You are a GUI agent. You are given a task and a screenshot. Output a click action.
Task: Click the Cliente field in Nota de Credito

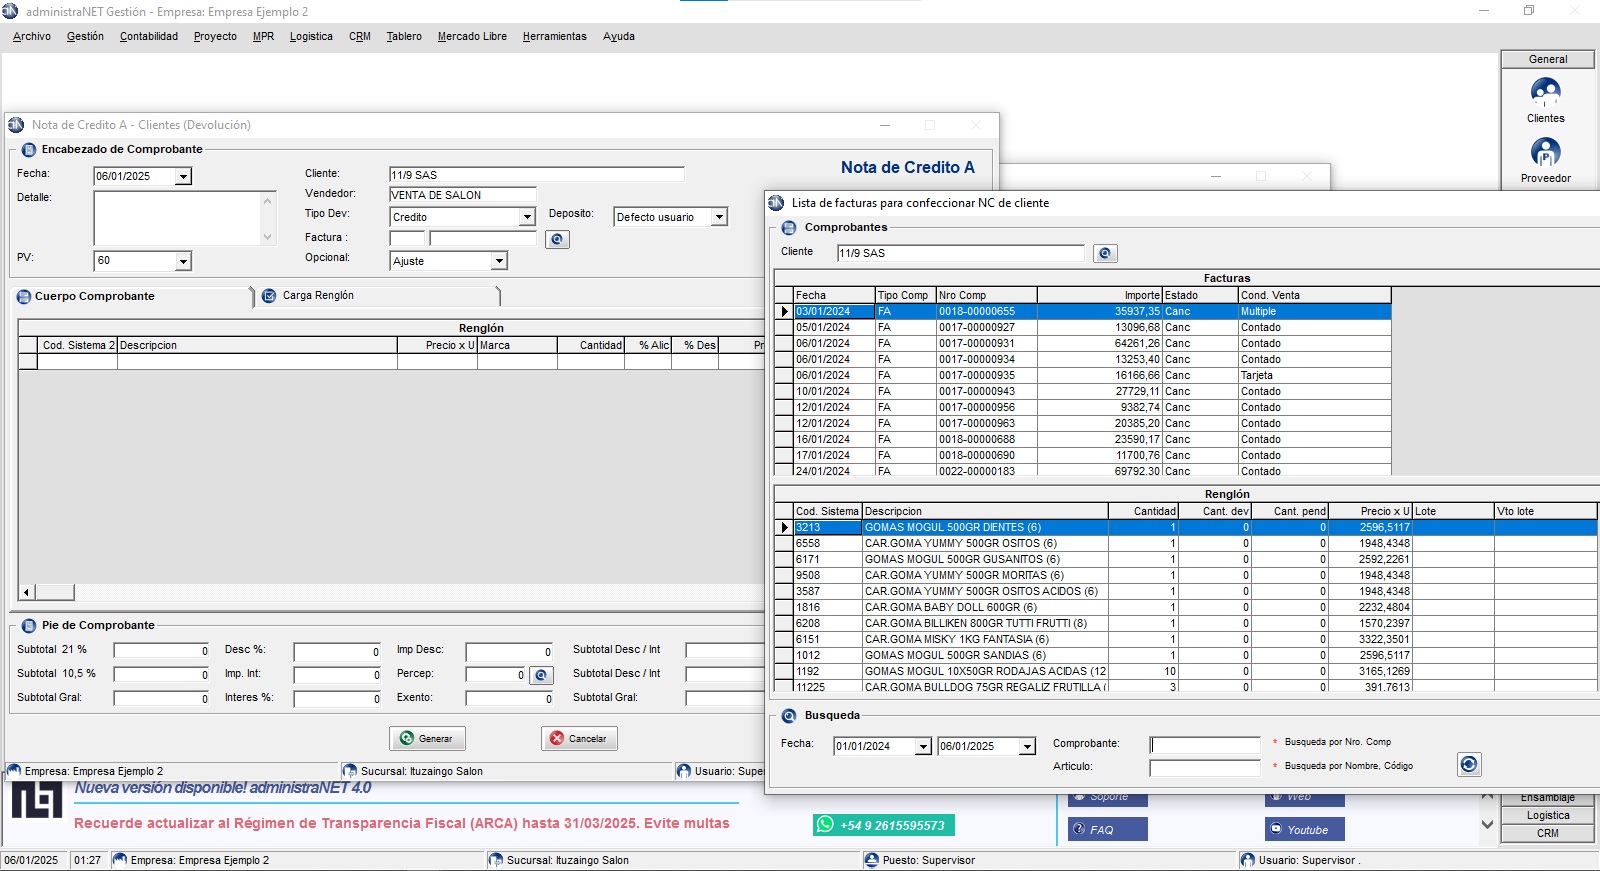click(536, 175)
